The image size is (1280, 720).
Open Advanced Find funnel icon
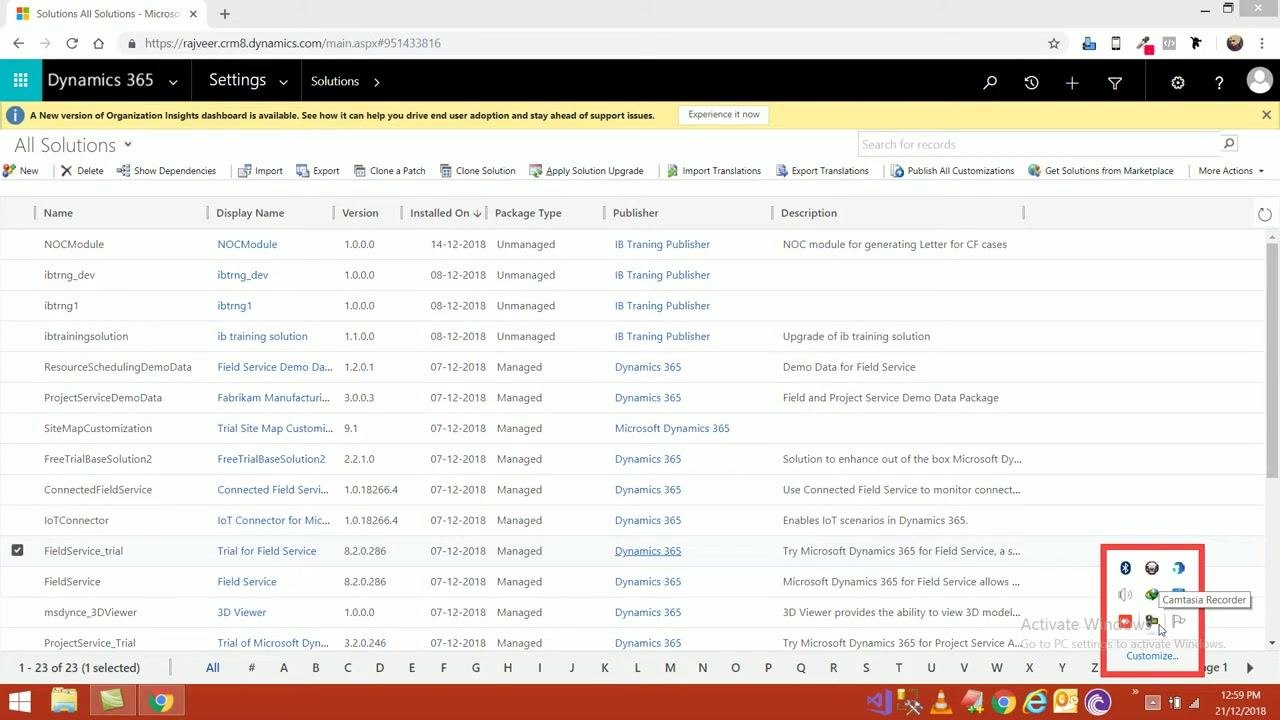[1115, 83]
